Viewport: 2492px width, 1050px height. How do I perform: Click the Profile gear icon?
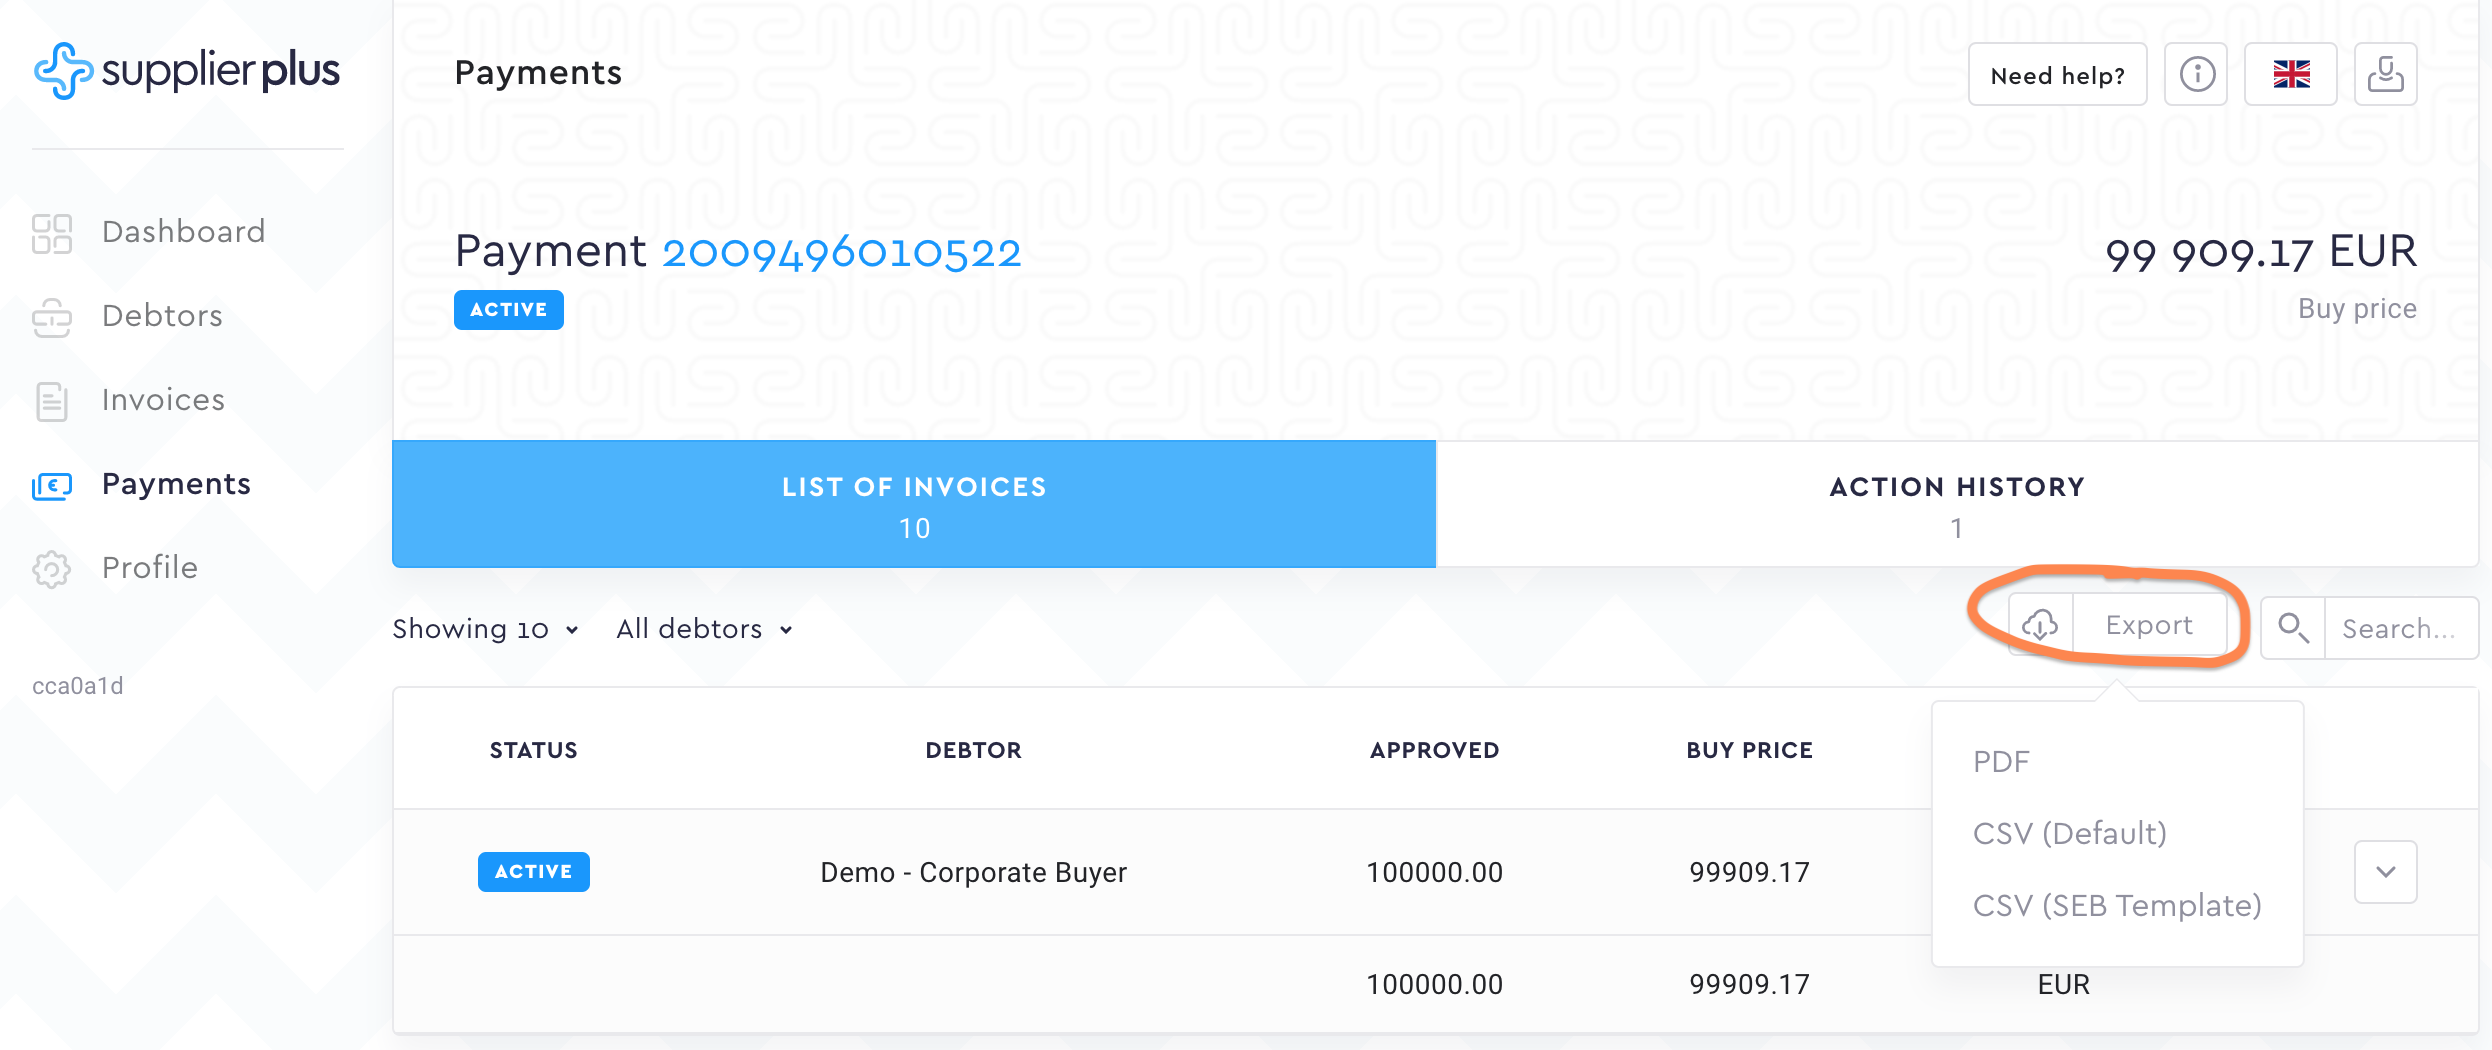pos(52,568)
